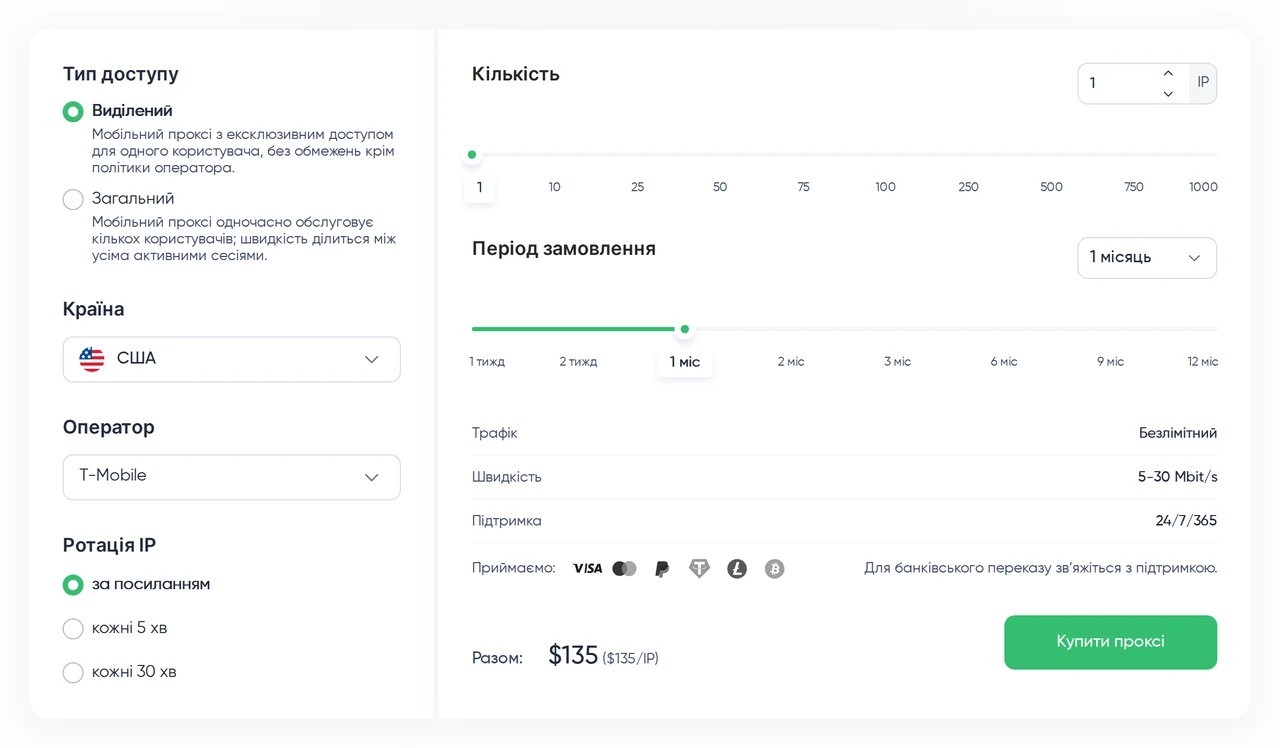The width and height of the screenshot is (1280, 748).
Task: Click the $135 total price
Action: [x=573, y=656]
